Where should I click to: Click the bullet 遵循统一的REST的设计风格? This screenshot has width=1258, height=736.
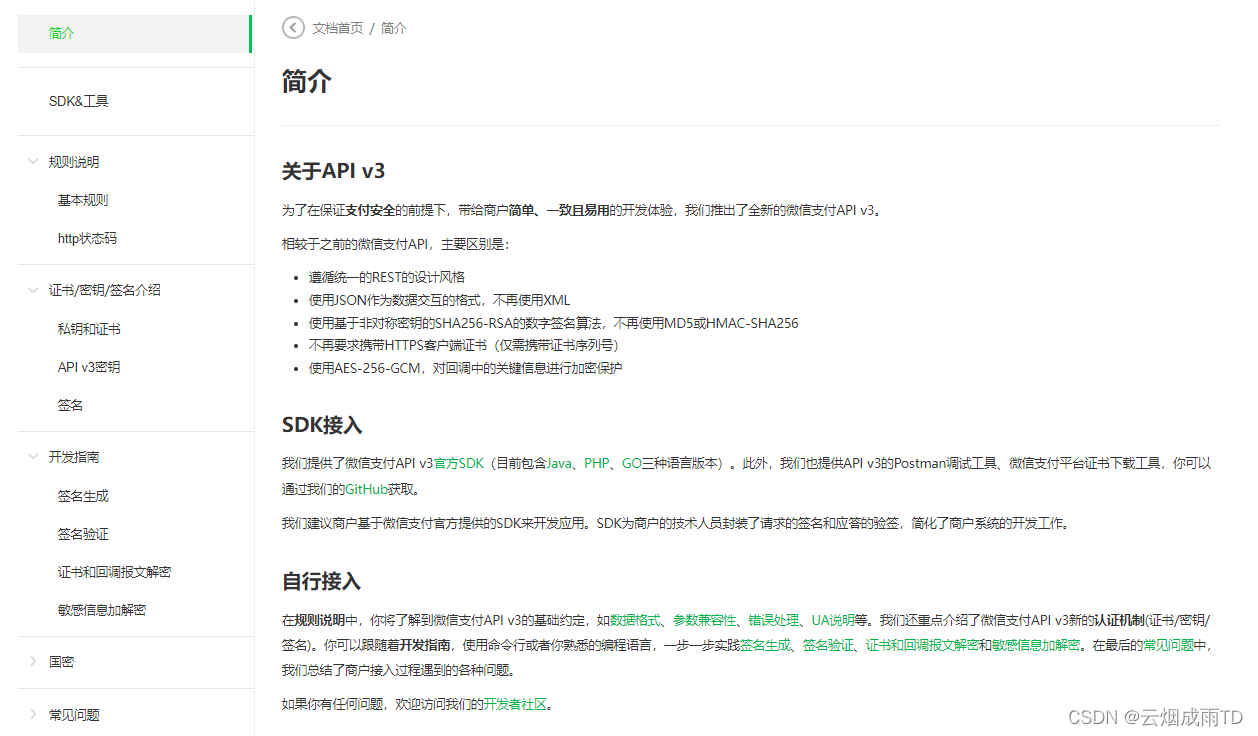(387, 277)
